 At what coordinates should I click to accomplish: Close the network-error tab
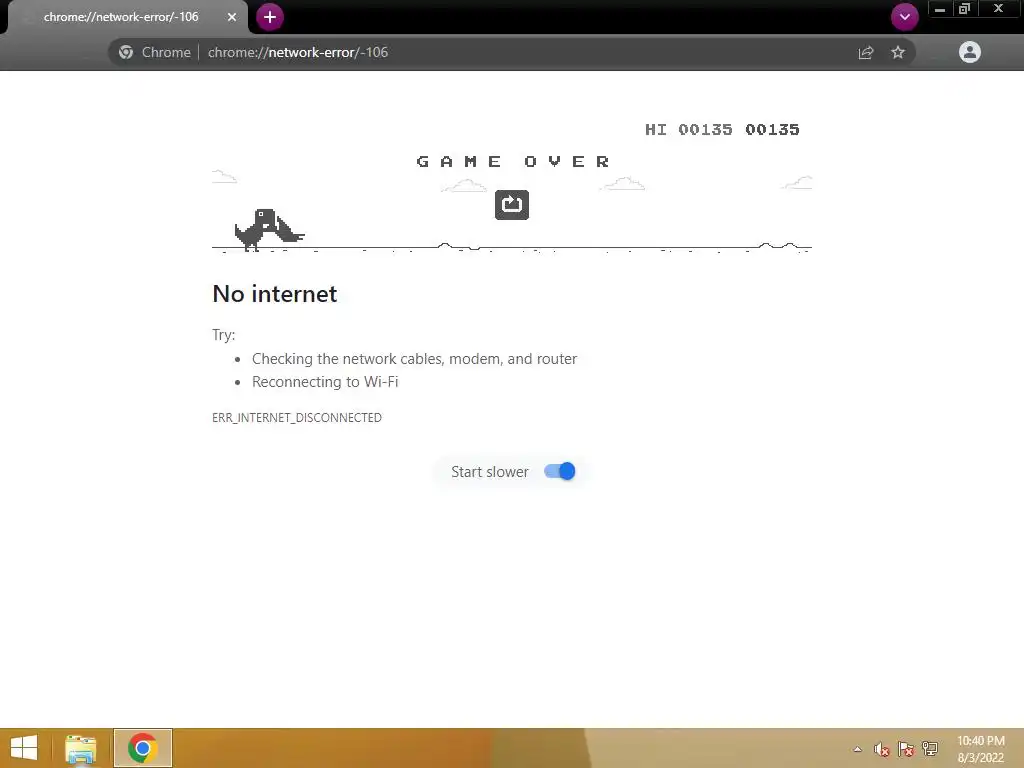pyautogui.click(x=232, y=17)
